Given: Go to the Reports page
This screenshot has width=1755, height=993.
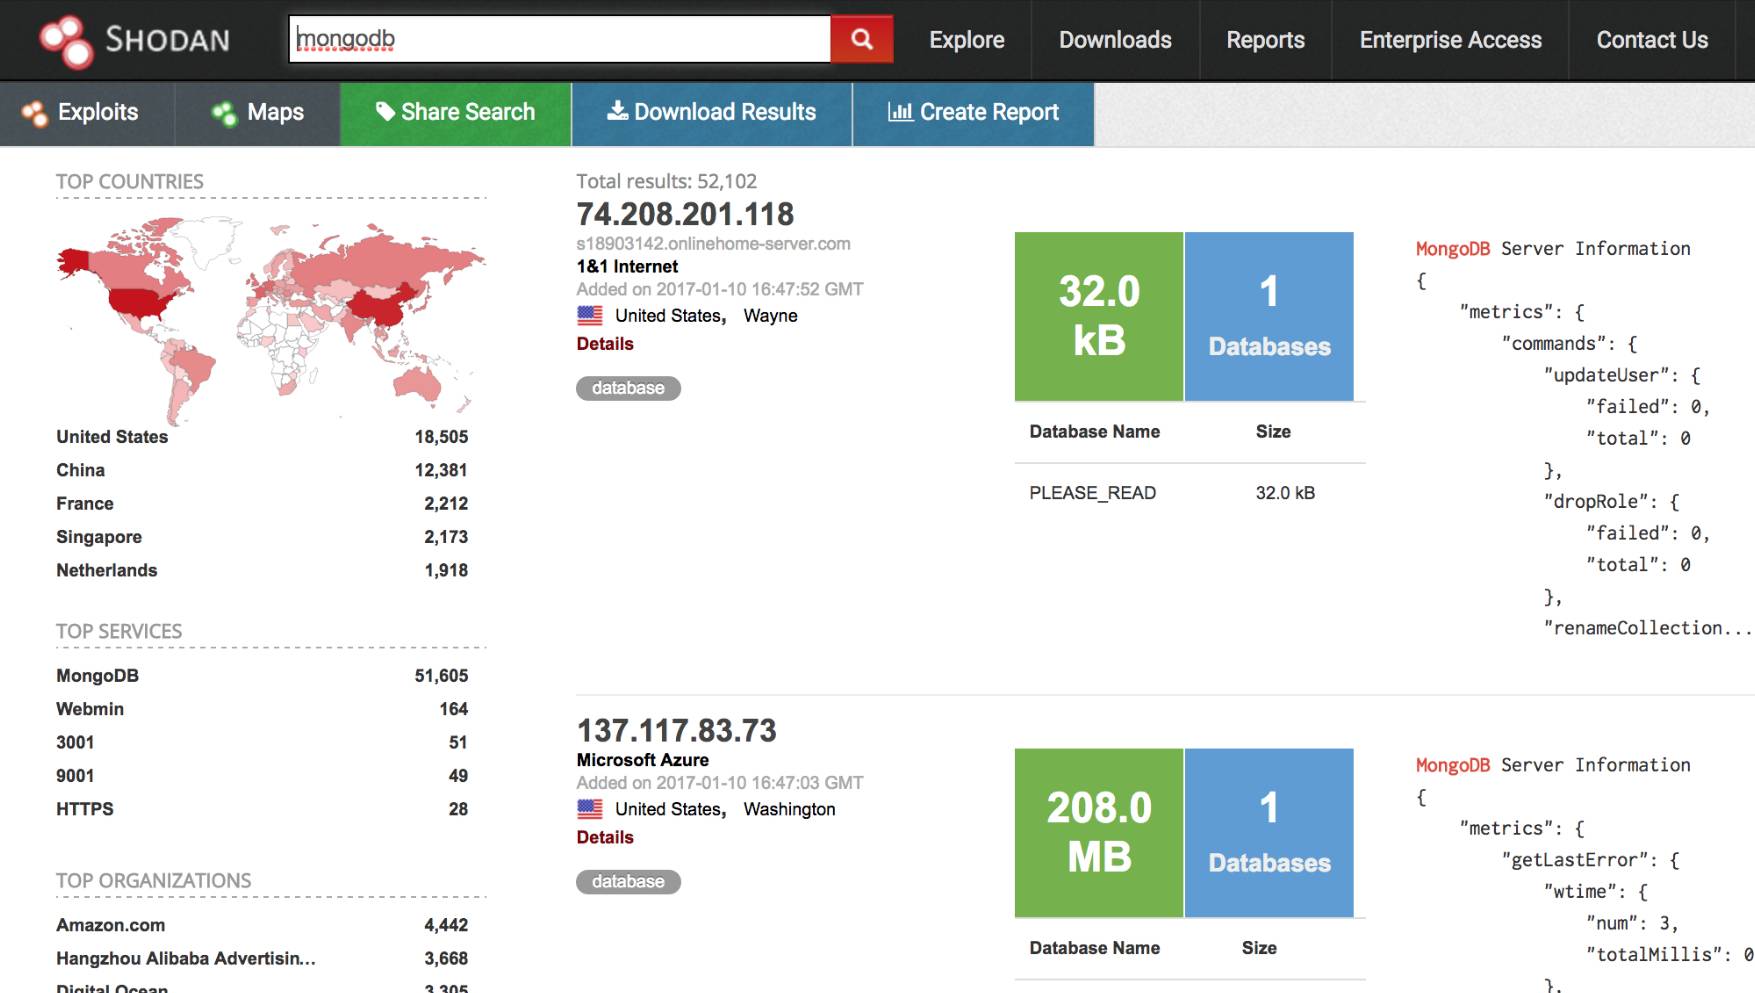Looking at the screenshot, I should pyautogui.click(x=1265, y=40).
